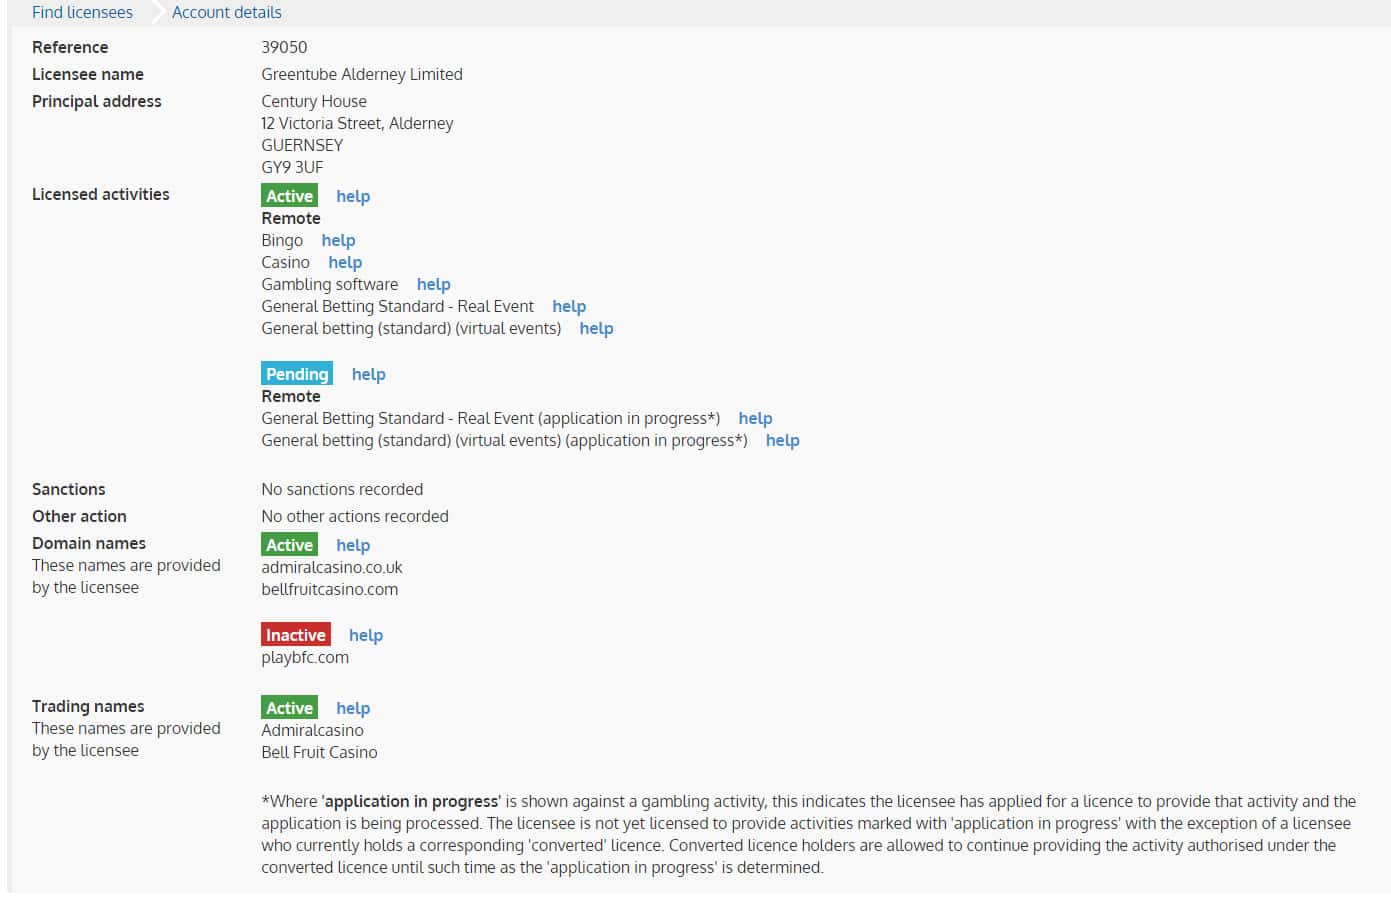Open help for Bingo activity
Image resolution: width=1391 pixels, height=920 pixels.
click(x=338, y=240)
